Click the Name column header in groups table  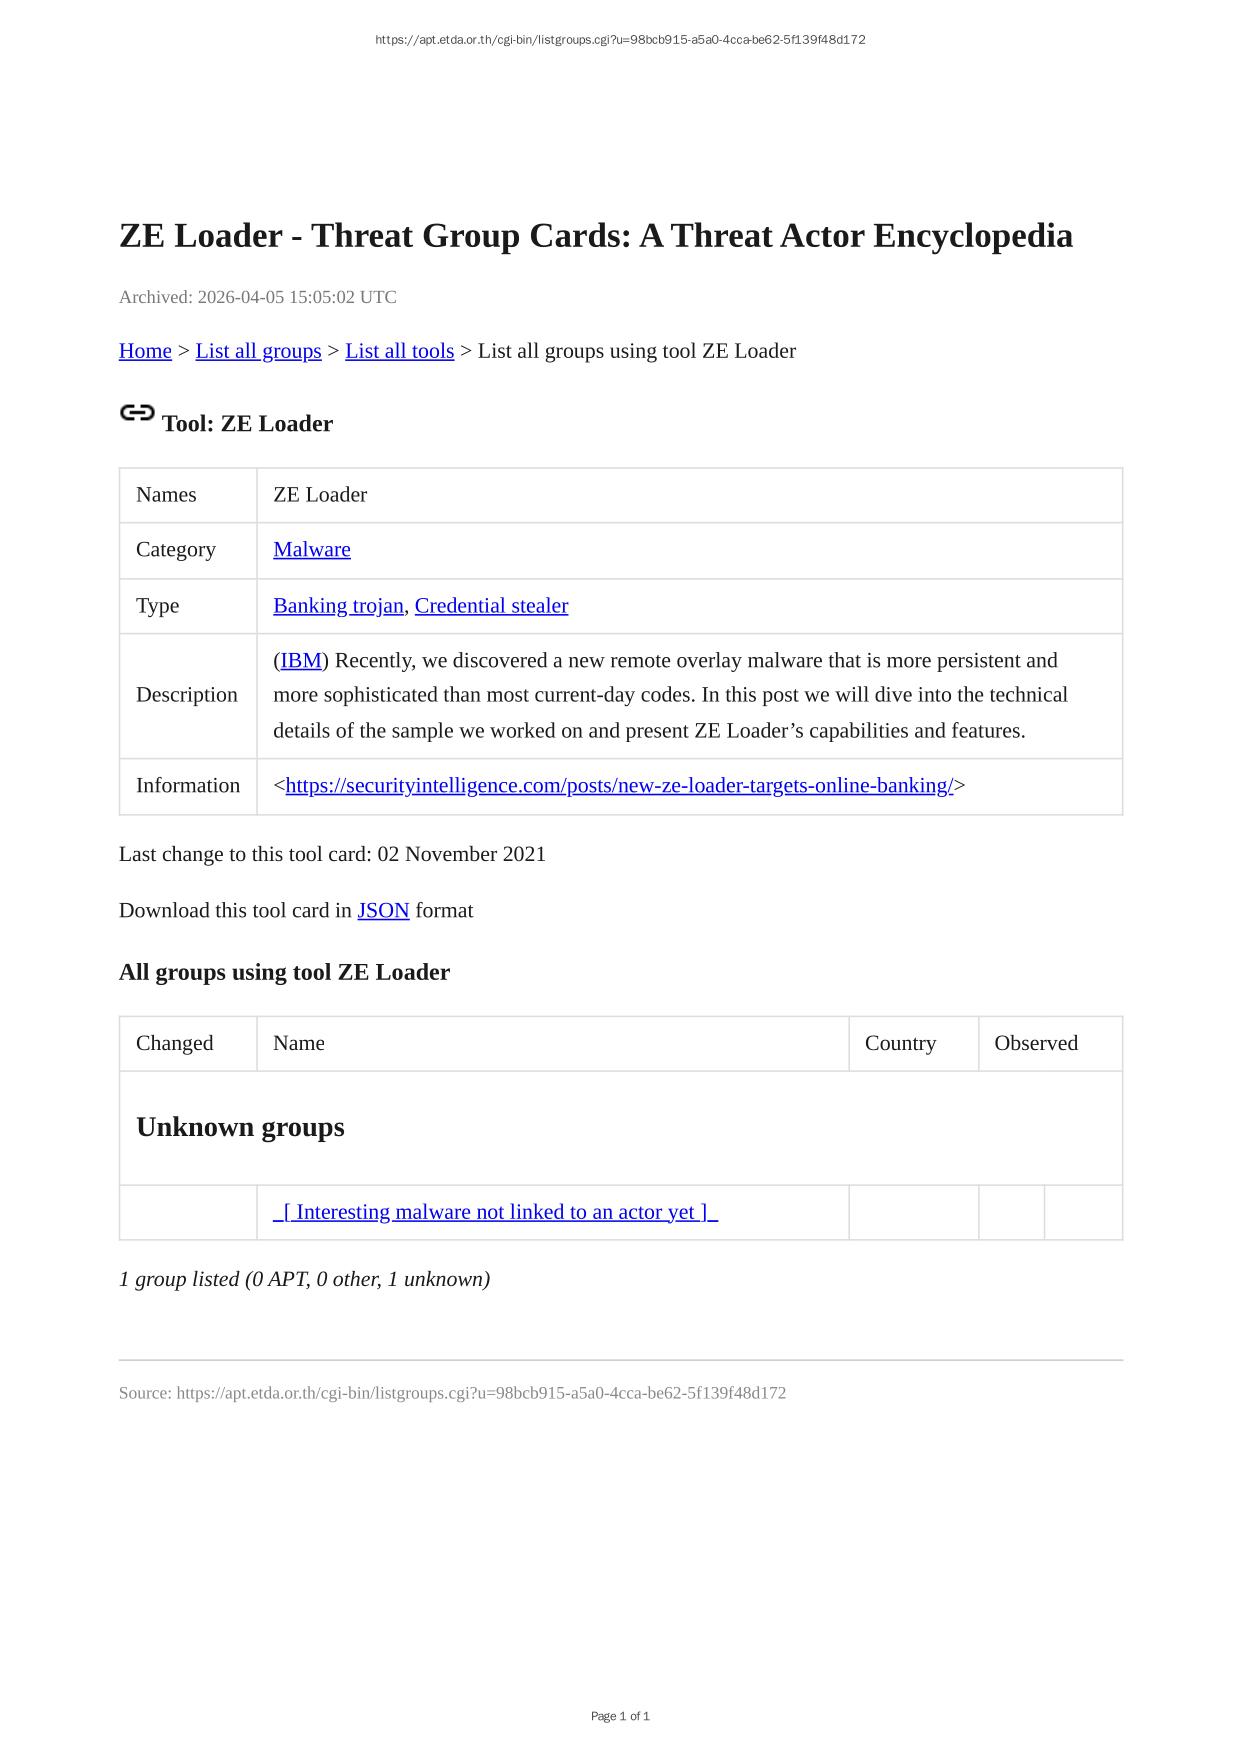pyautogui.click(x=299, y=1043)
